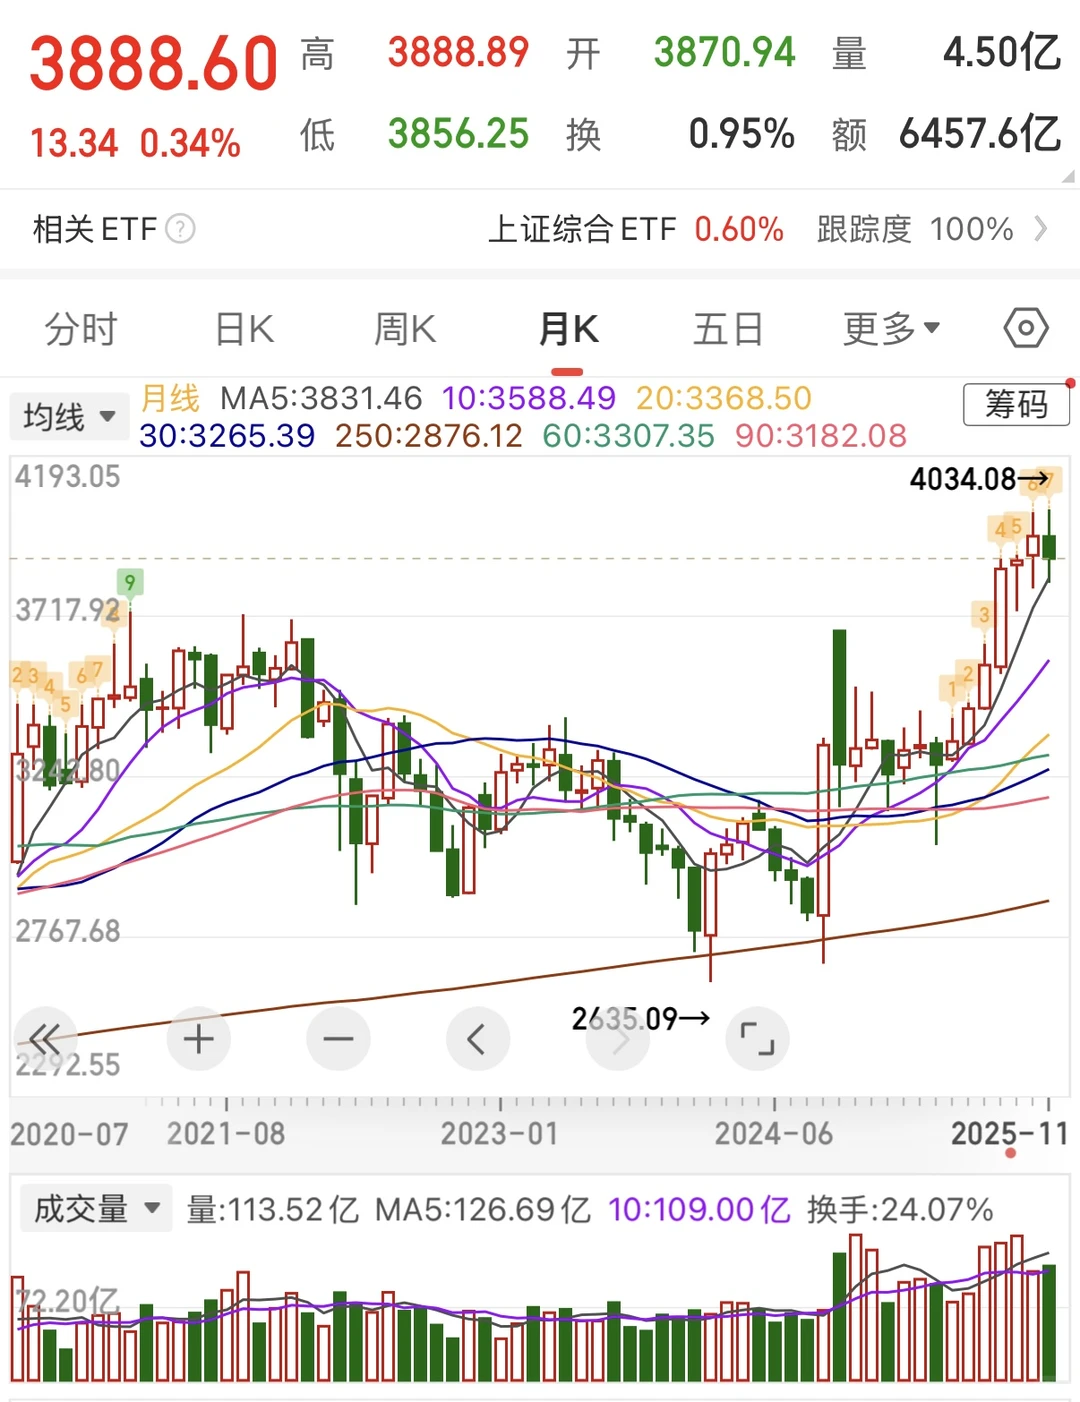Pan the chart left with the arrow icon
Image resolution: width=1080 pixels, height=1402 pixels.
[478, 1039]
